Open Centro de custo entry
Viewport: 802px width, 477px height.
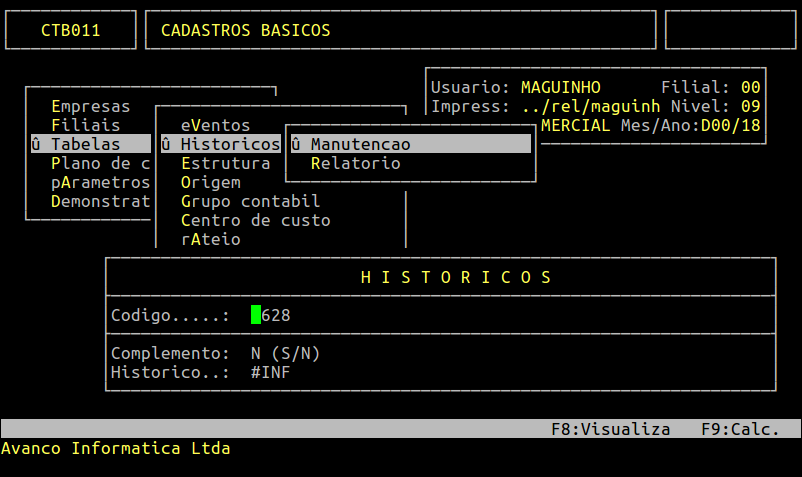[255, 220]
